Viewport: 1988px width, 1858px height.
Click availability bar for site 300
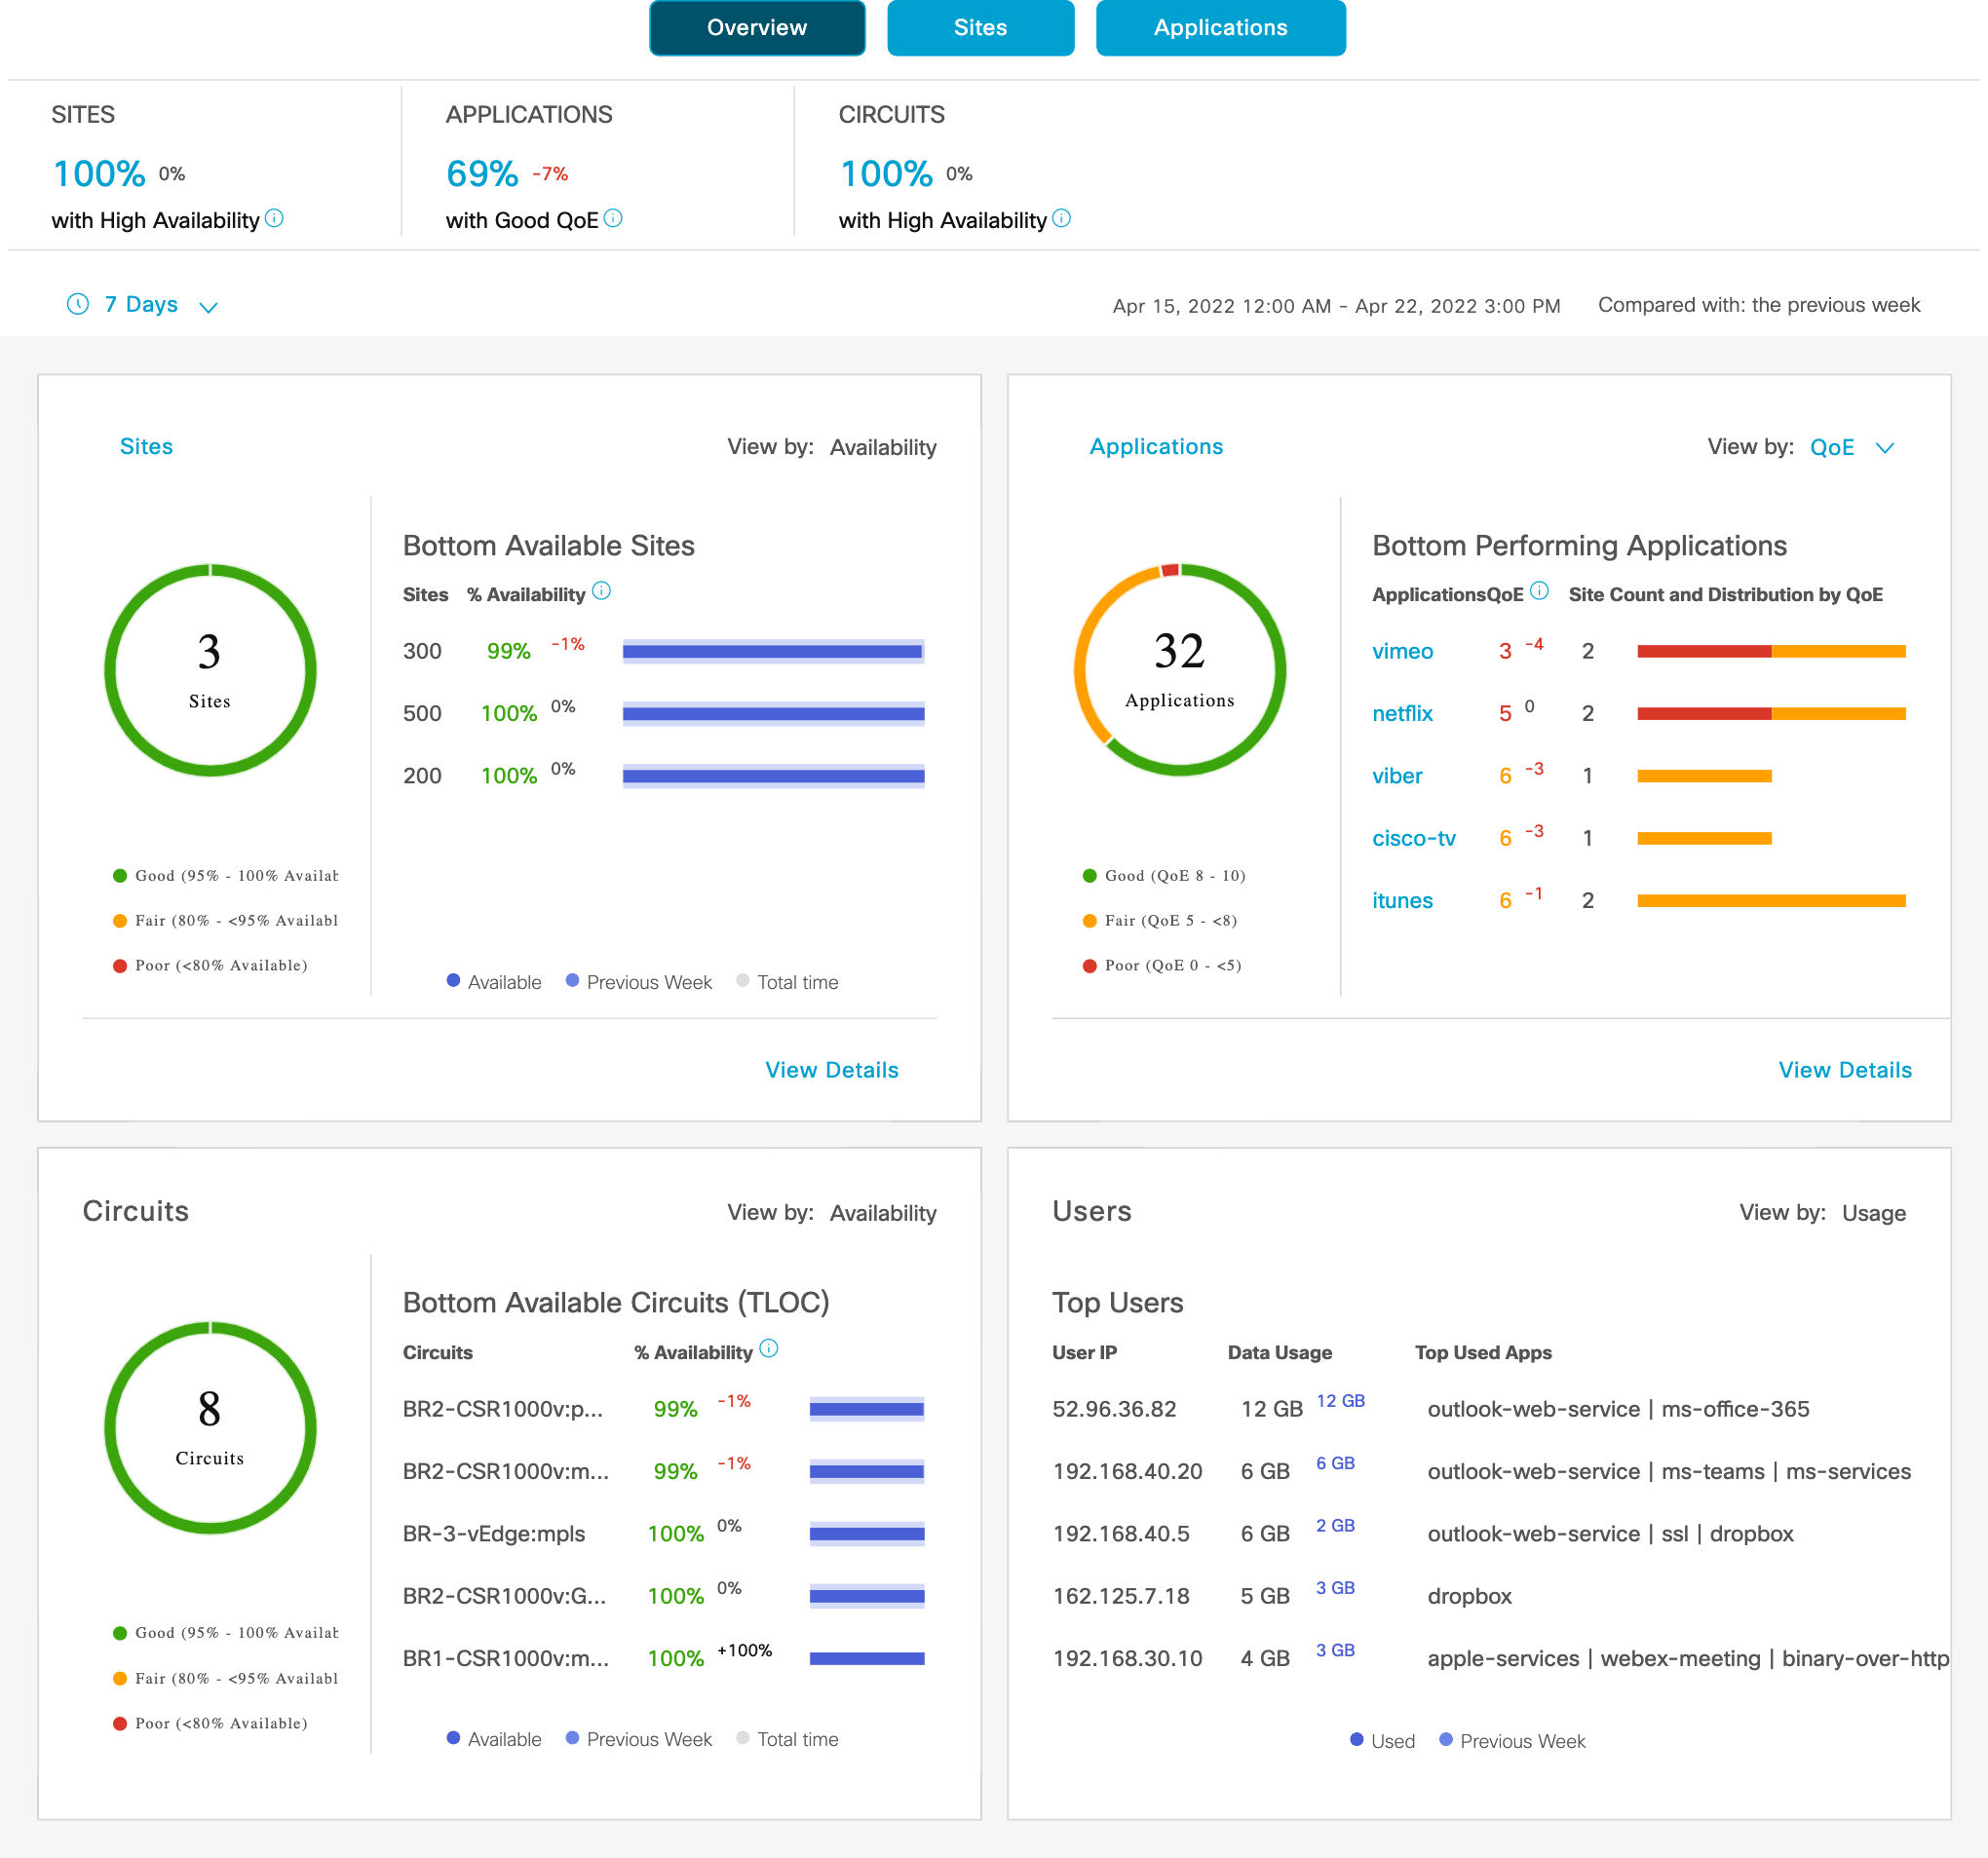tap(773, 652)
